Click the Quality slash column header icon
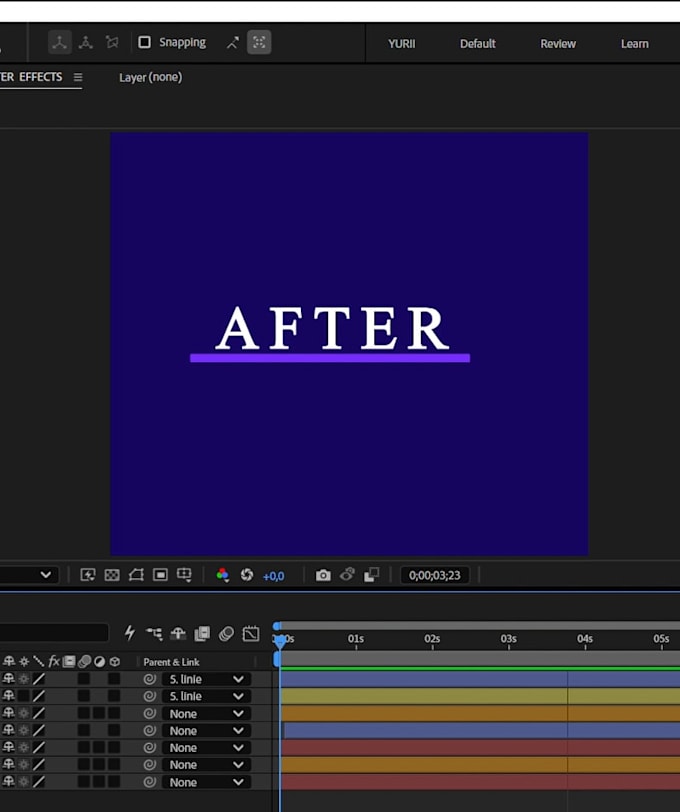Viewport: 680px width, 812px height. [x=39, y=661]
